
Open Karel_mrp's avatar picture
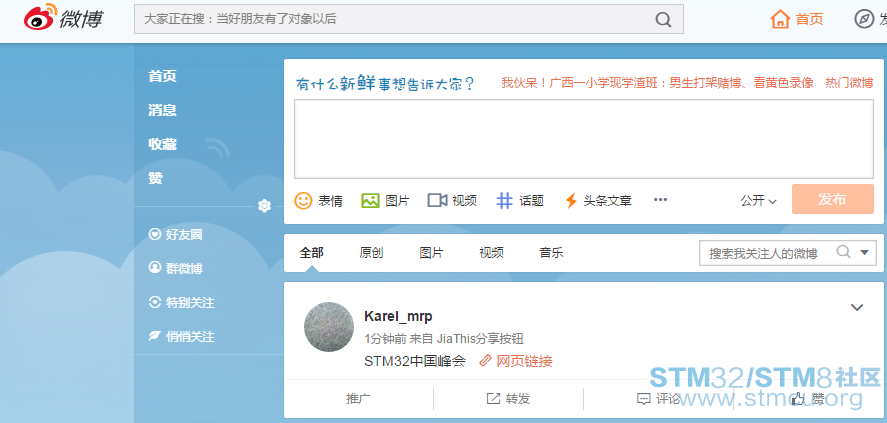coord(329,327)
